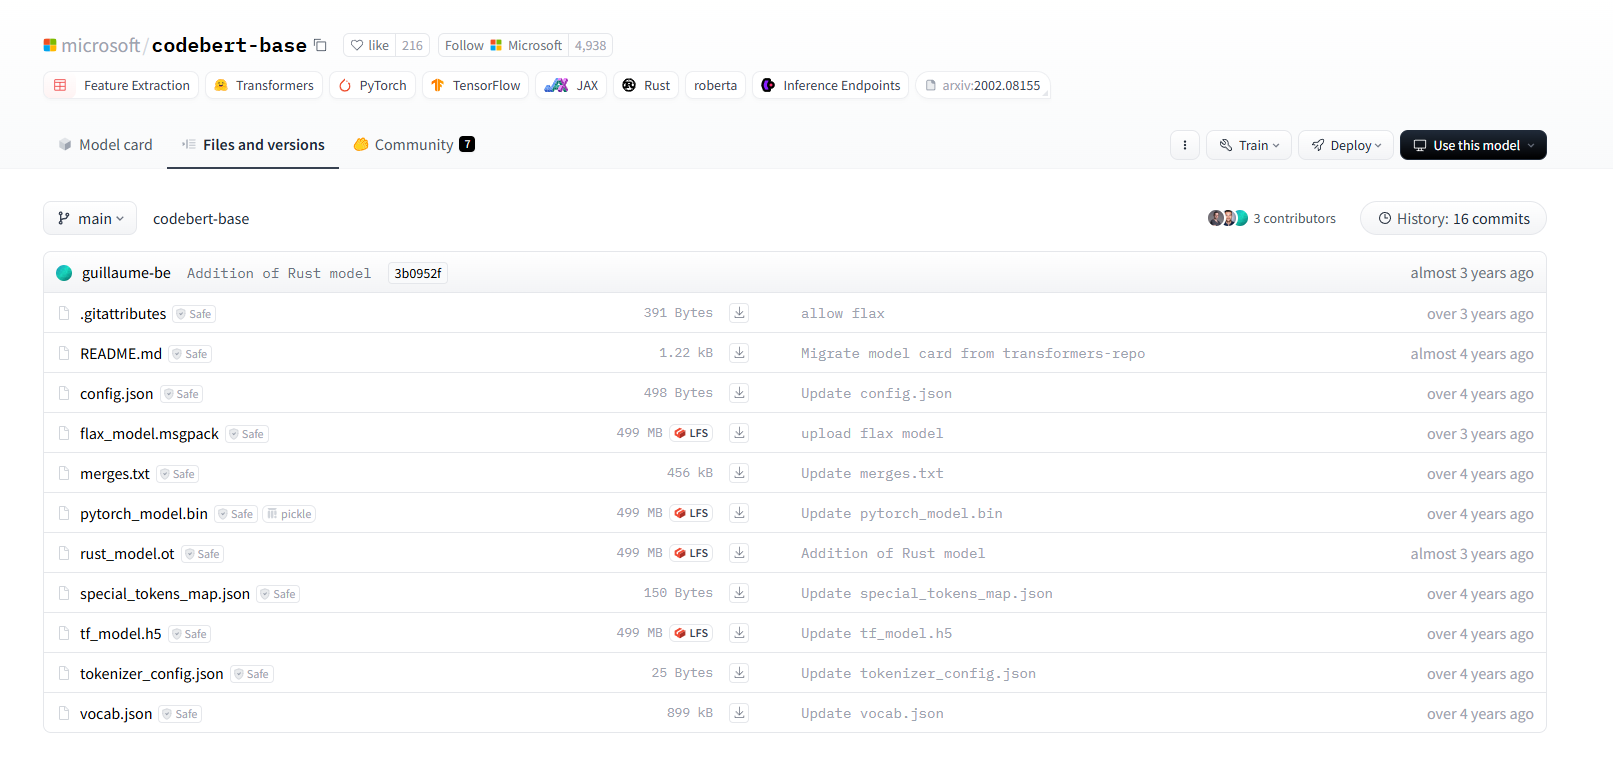Open commit hash 3b0952f
1613x781 pixels.
coord(417,273)
